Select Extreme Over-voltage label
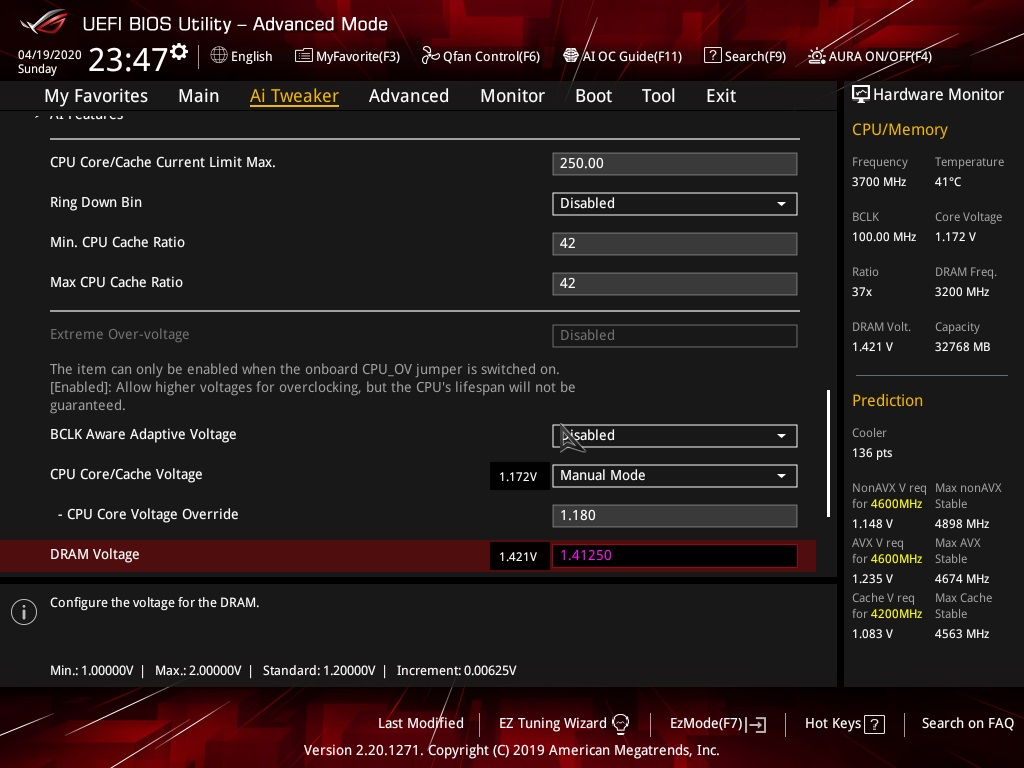Image resolution: width=1024 pixels, height=768 pixels. point(120,334)
